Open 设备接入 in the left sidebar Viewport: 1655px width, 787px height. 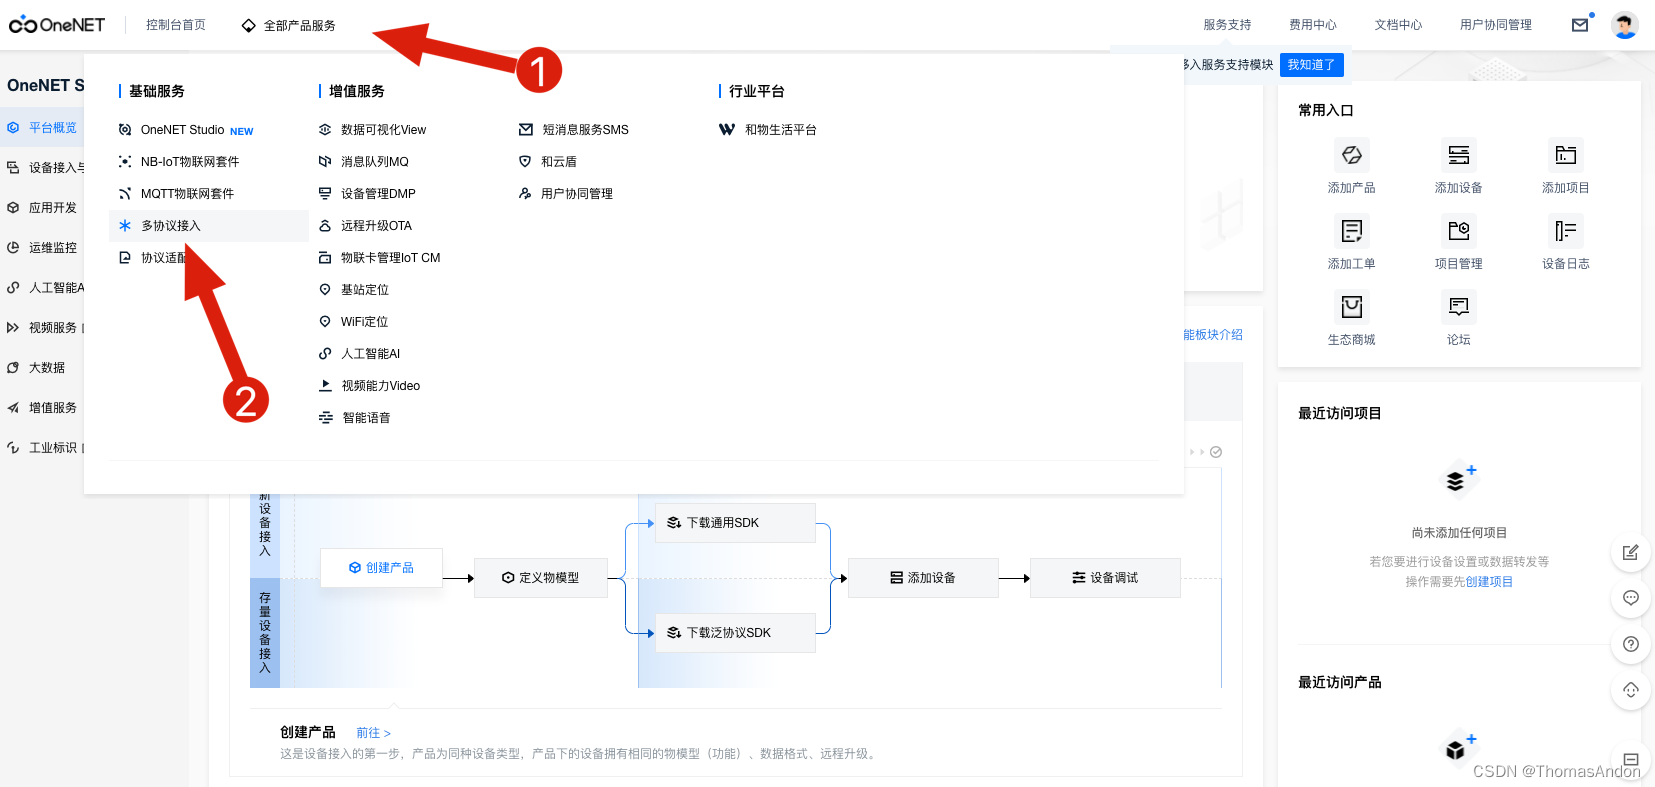point(44,168)
